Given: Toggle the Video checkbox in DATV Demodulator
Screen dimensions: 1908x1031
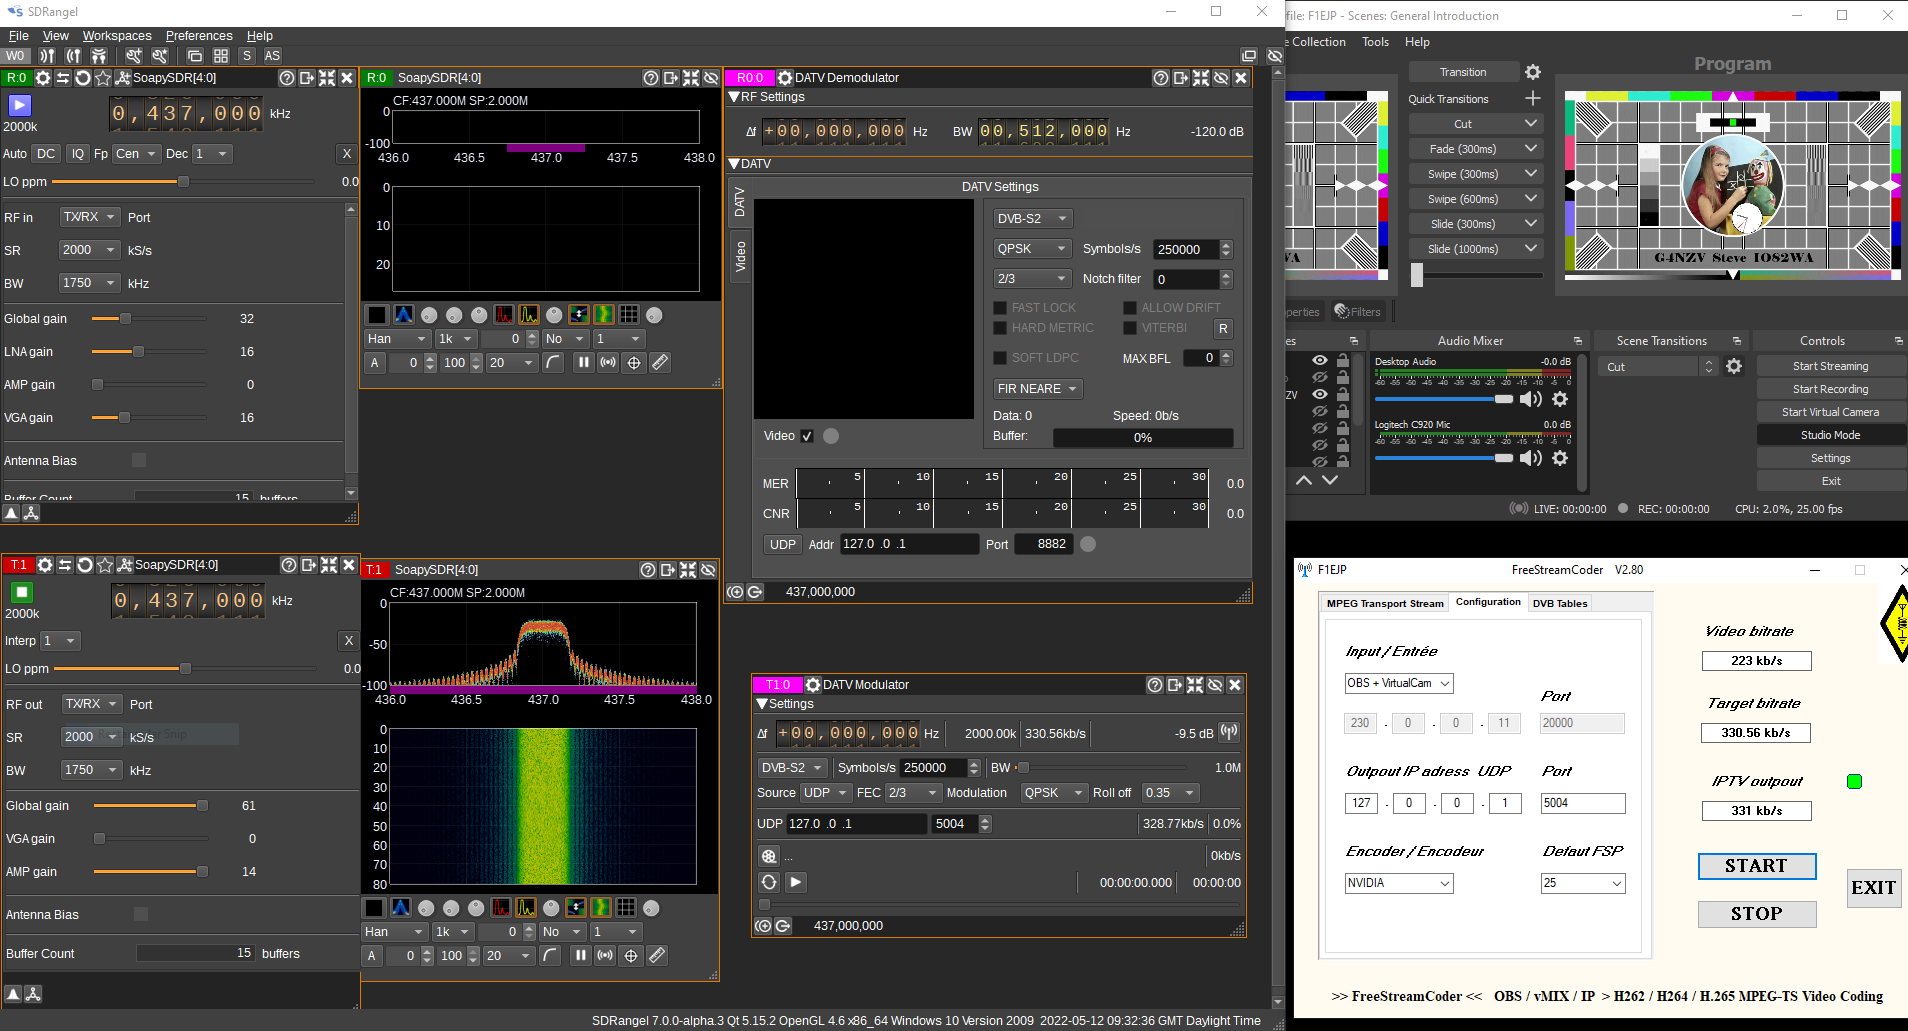Looking at the screenshot, I should 807,436.
